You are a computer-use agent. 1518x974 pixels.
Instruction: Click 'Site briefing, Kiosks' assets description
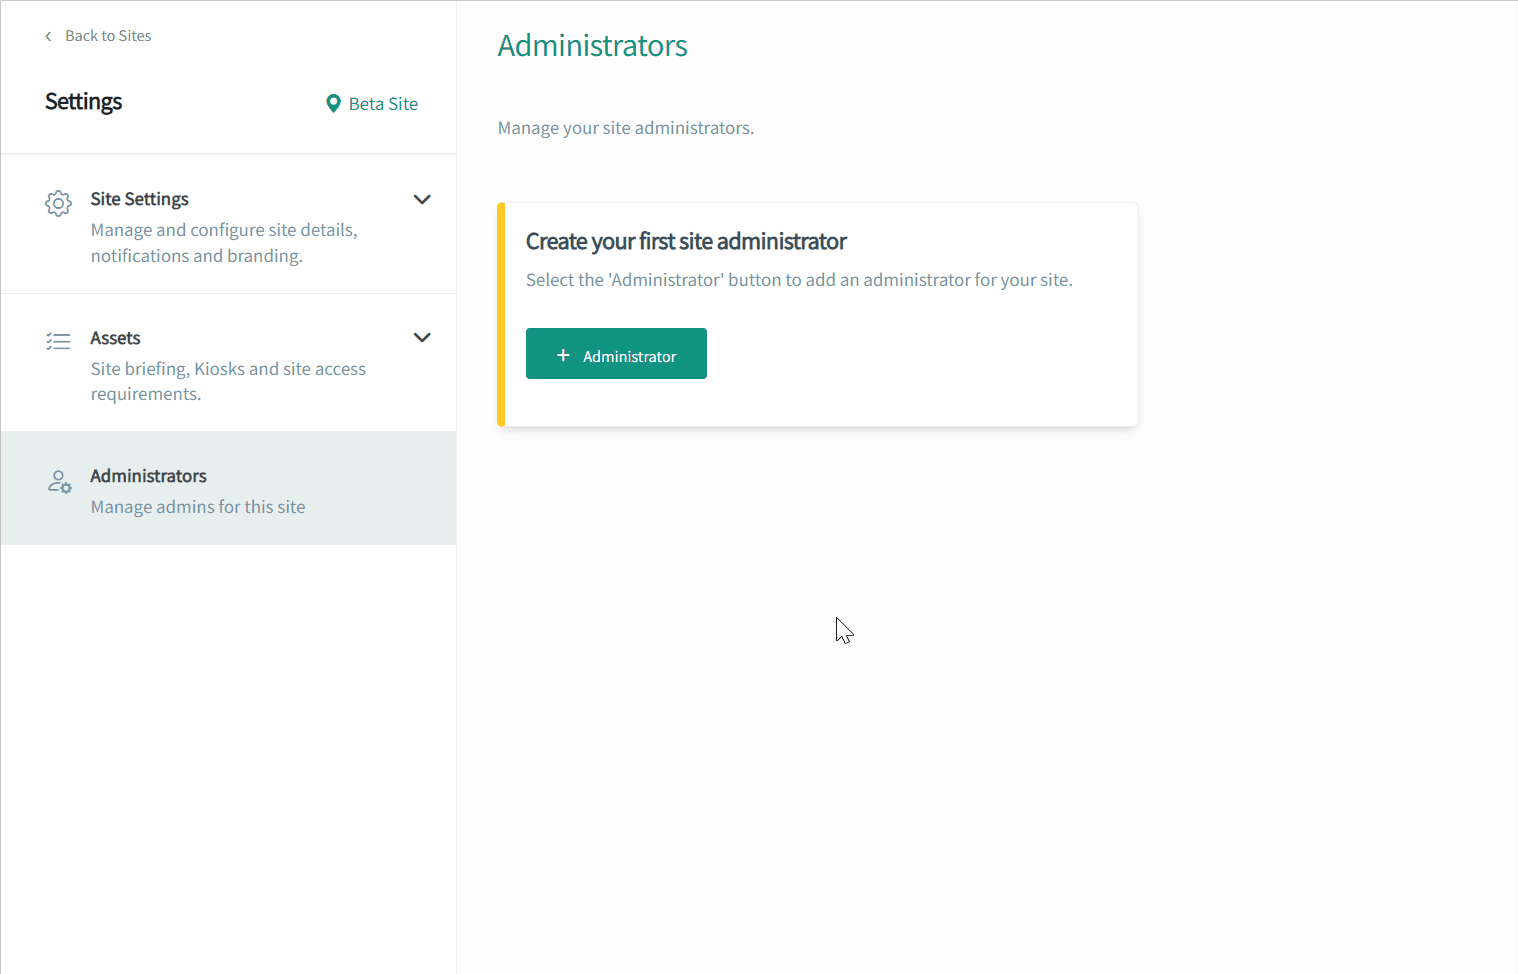click(228, 381)
